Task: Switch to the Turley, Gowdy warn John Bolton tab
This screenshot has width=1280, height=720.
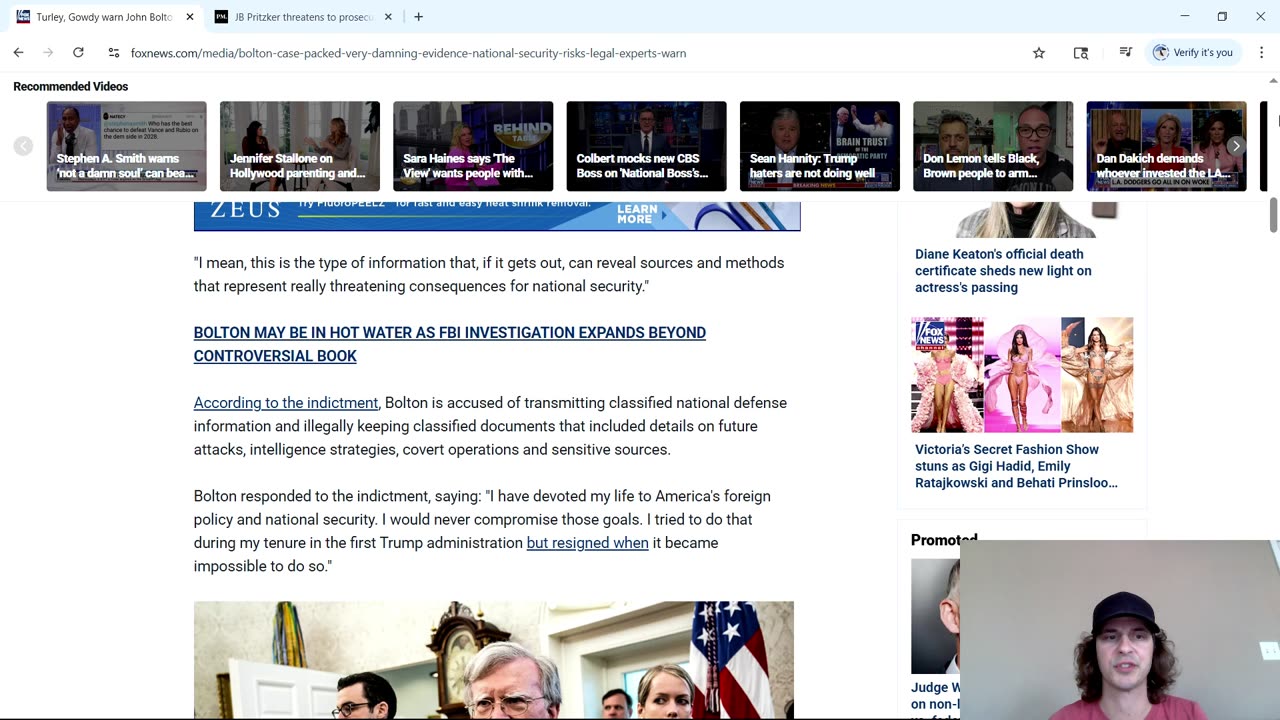Action: click(x=104, y=17)
